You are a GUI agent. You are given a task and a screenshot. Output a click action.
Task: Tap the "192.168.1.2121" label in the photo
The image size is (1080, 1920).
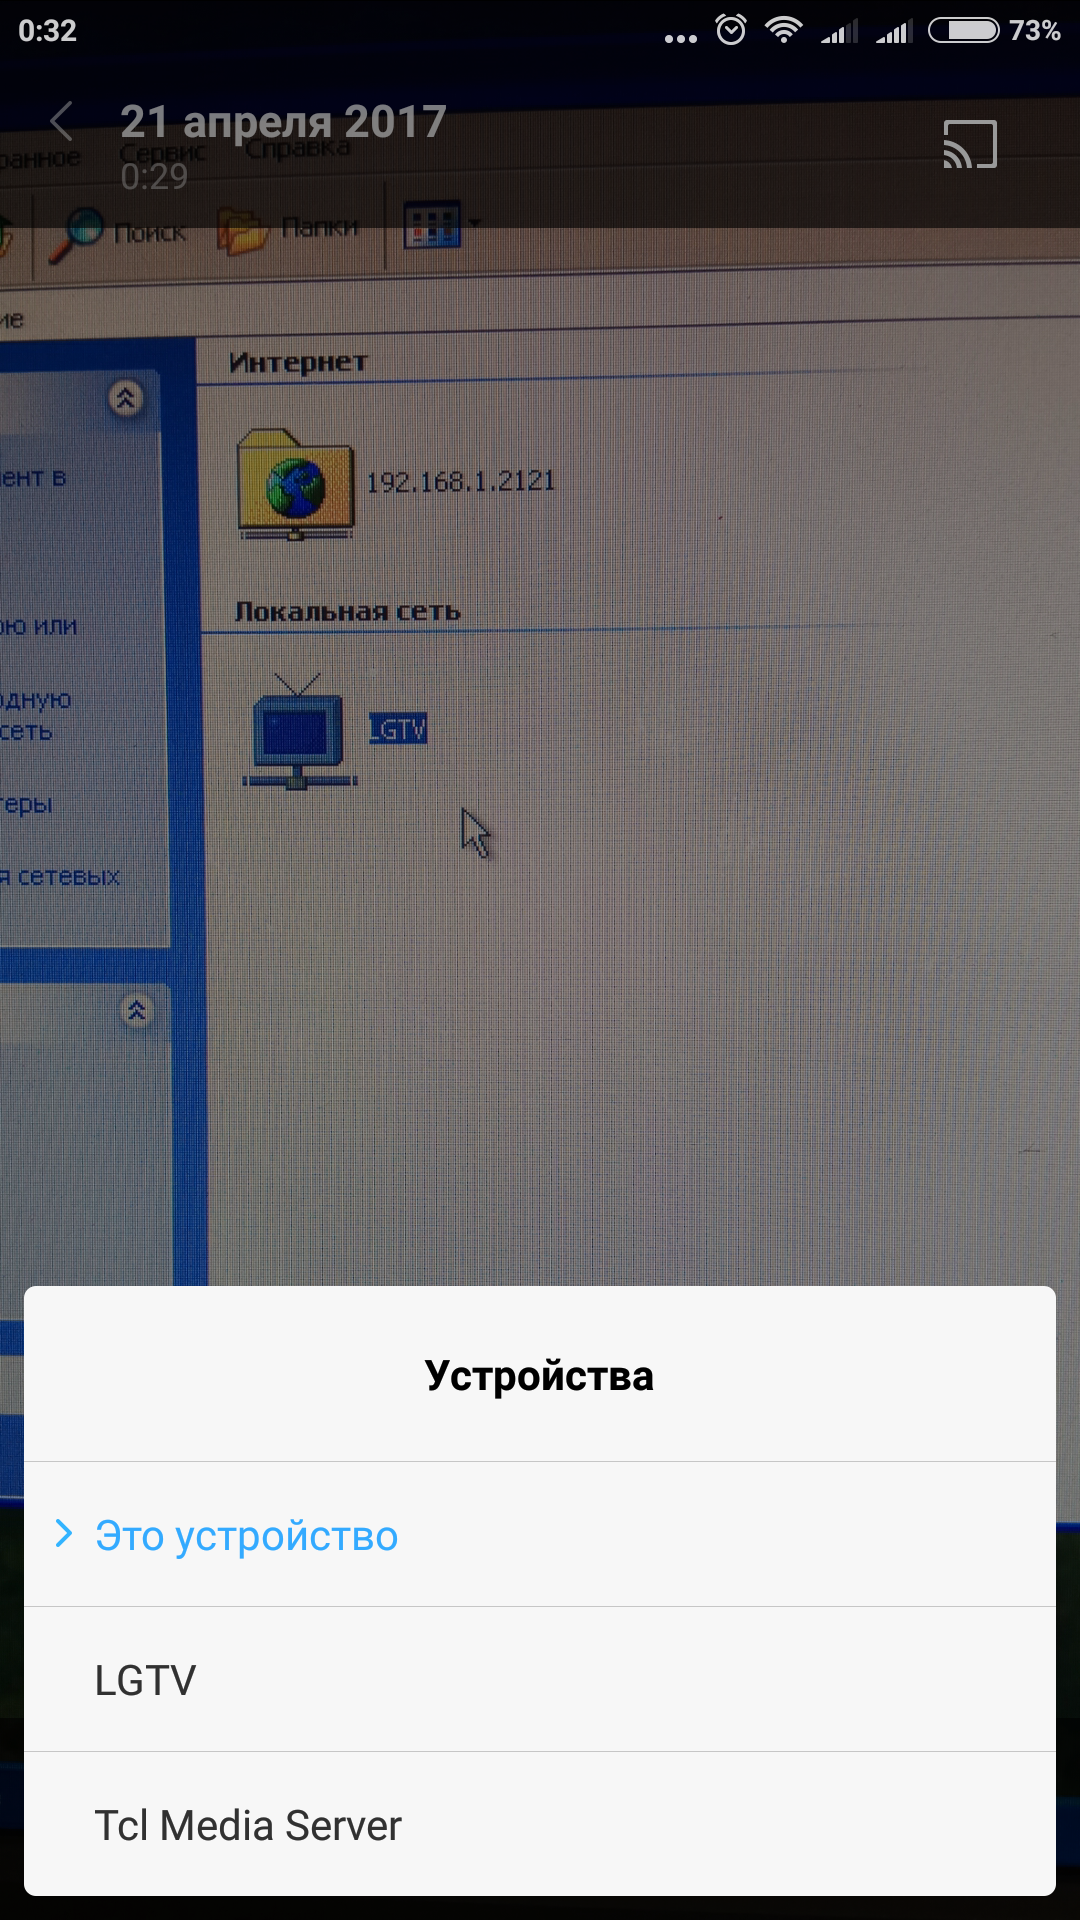460,482
